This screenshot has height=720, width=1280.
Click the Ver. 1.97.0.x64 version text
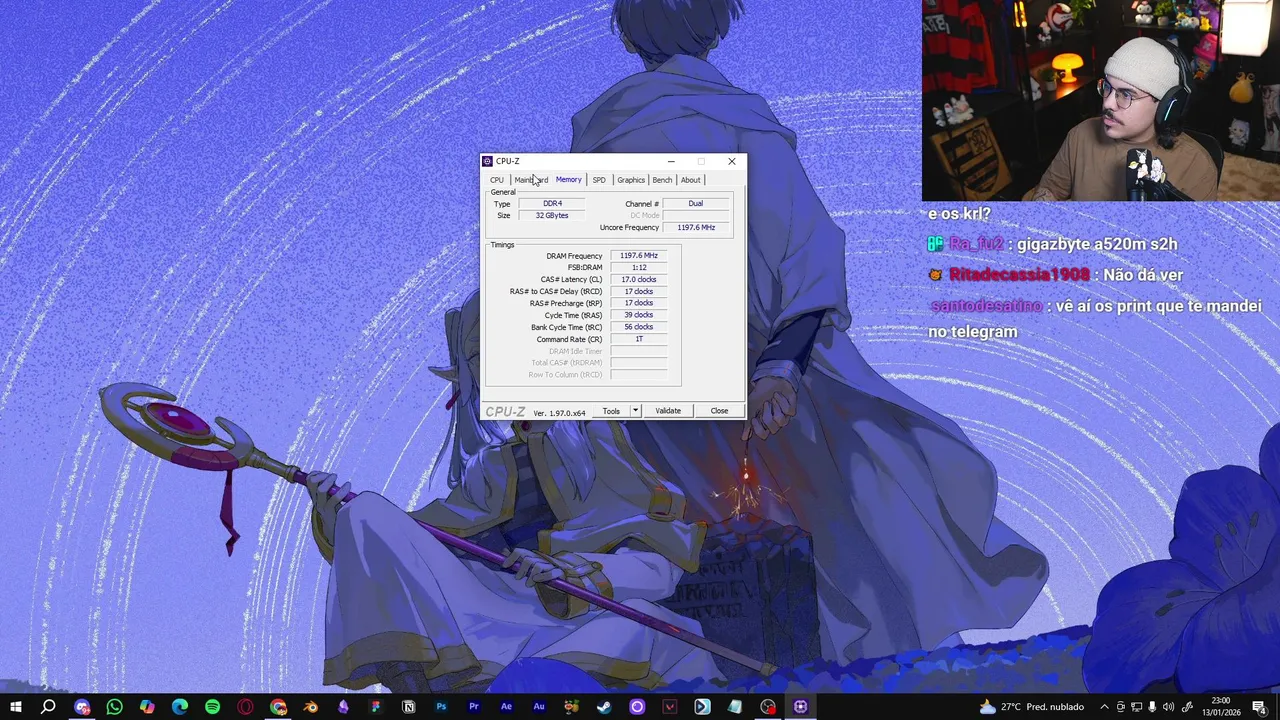pos(559,413)
